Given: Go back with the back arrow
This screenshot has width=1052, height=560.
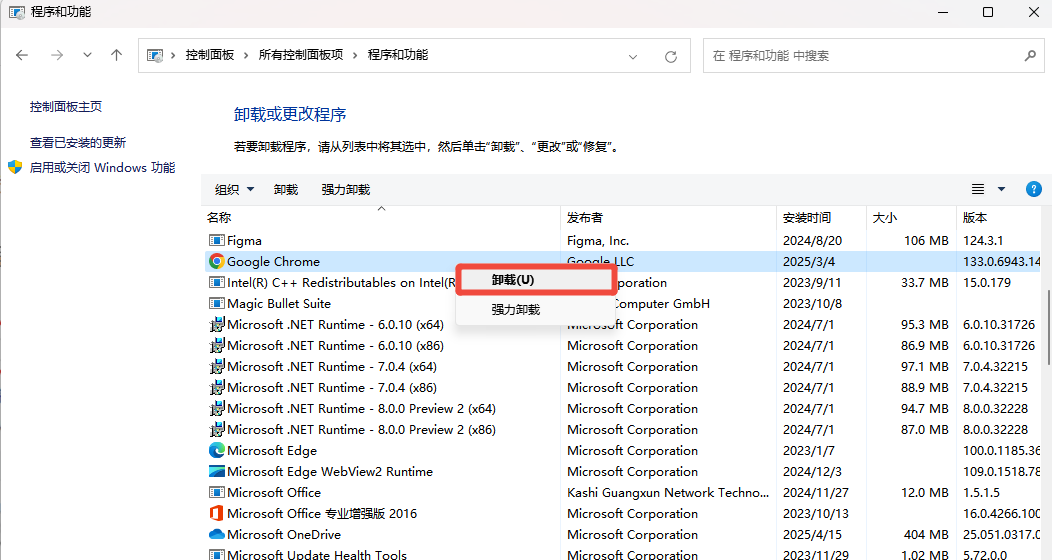Looking at the screenshot, I should (22, 55).
